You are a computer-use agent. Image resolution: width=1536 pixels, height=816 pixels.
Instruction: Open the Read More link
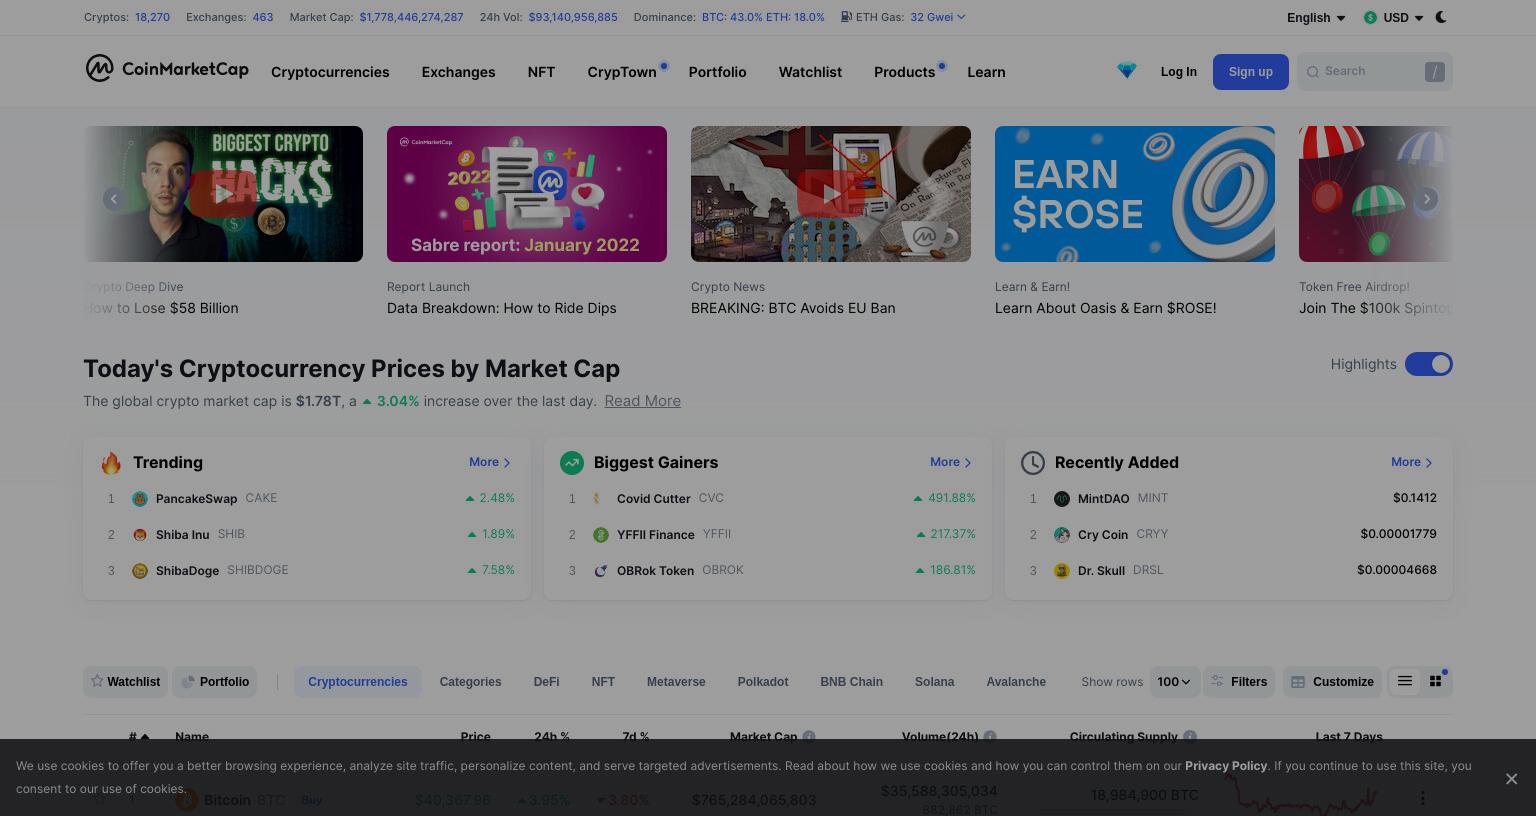642,401
